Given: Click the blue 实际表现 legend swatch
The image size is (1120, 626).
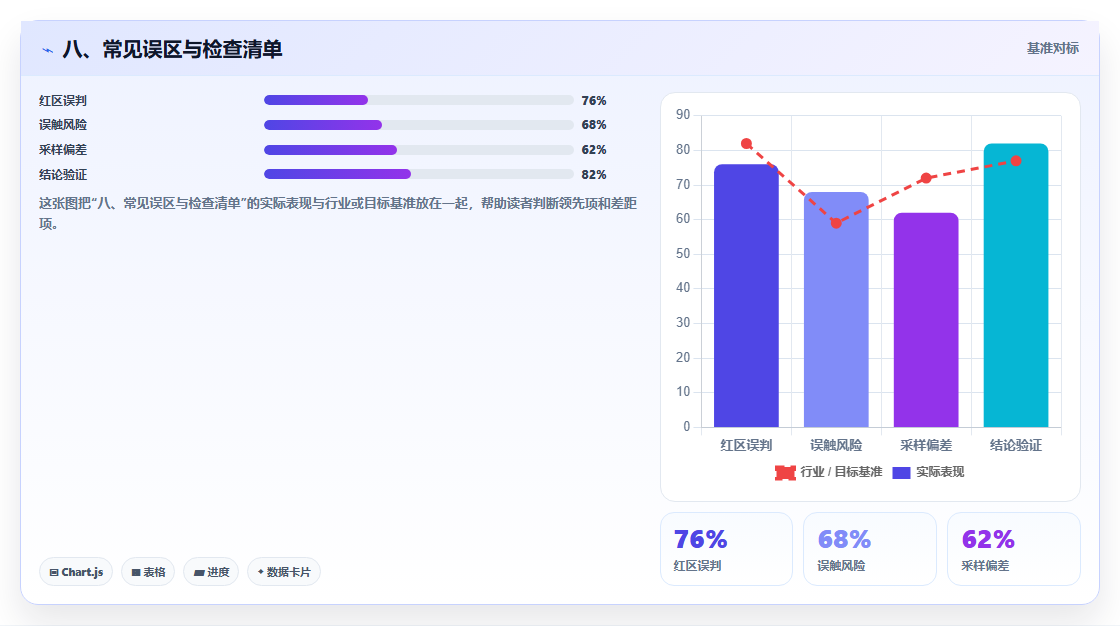Looking at the screenshot, I should point(901,472).
